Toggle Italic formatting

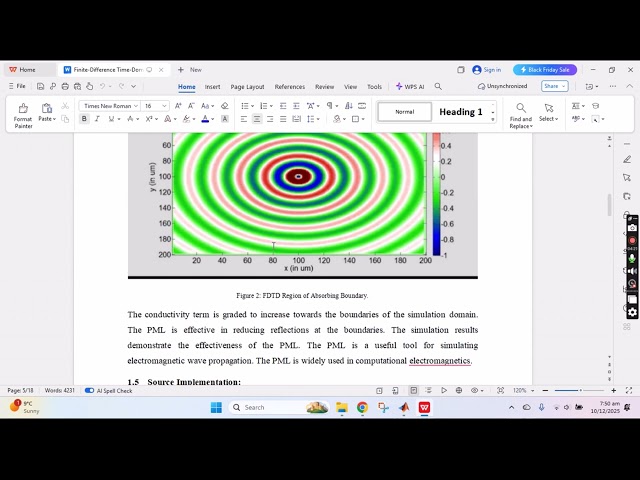coord(97,119)
